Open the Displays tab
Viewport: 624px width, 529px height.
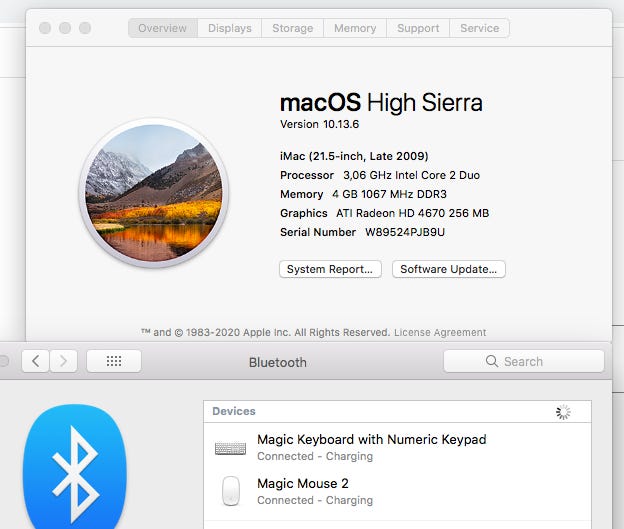tap(230, 28)
